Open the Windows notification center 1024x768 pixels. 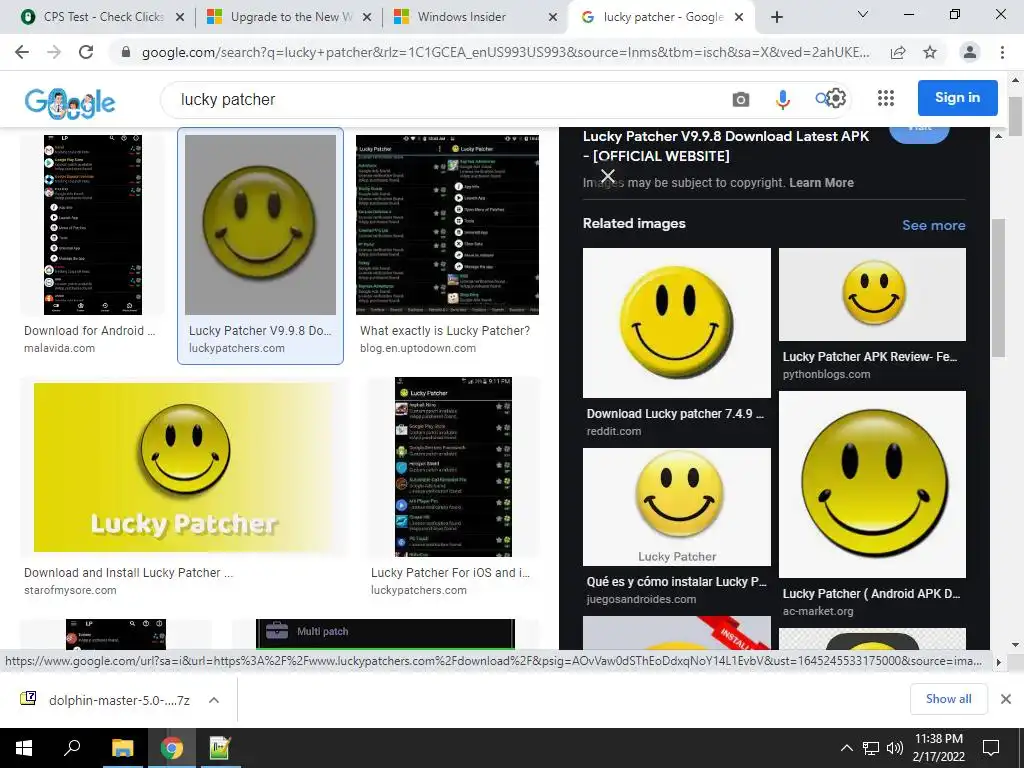tap(991, 748)
